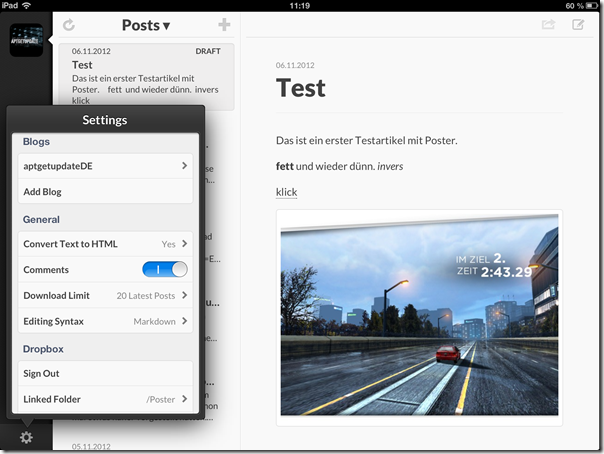Tap the edit post pencil icon
The image size is (604, 454).
click(578, 25)
